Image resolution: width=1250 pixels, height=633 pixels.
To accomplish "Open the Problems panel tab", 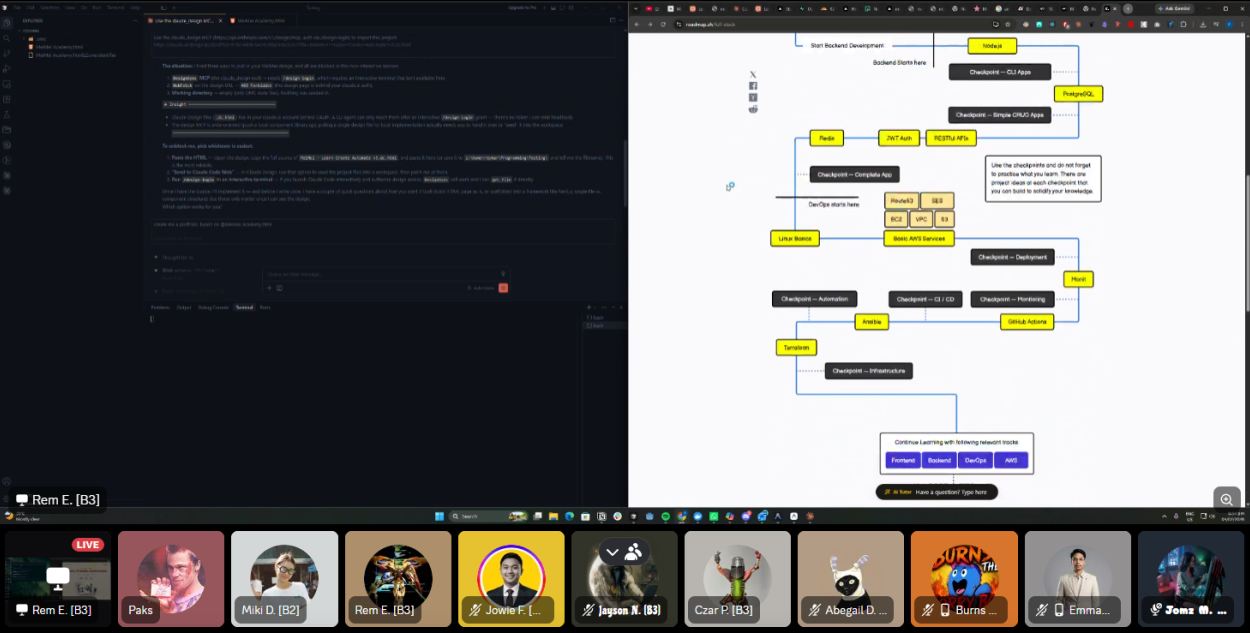I will (160, 307).
